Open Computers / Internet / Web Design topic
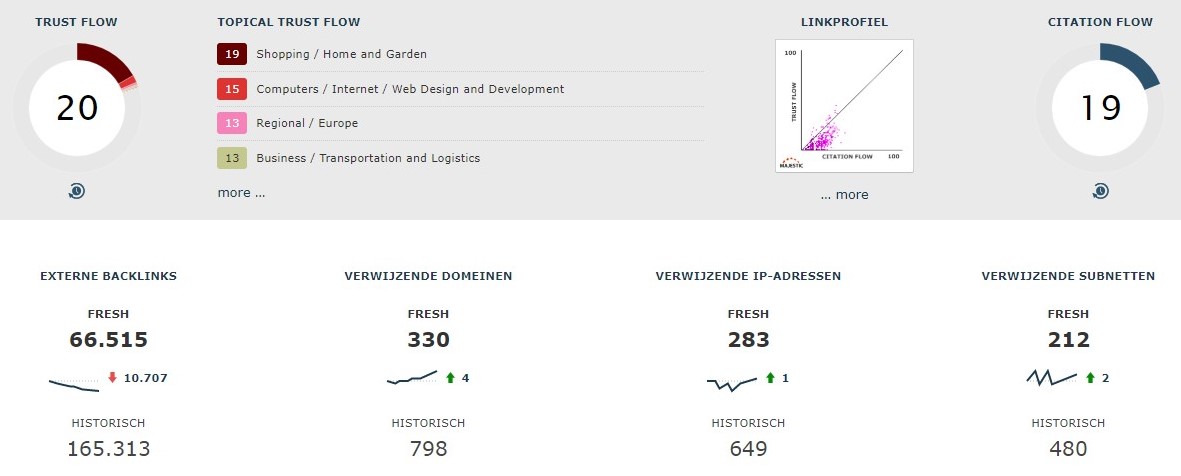Viewport: 1181px width, 476px height. (410, 89)
